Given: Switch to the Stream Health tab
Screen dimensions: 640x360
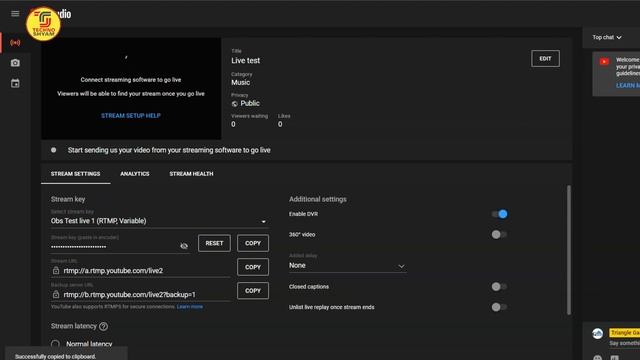Looking at the screenshot, I should [191, 174].
